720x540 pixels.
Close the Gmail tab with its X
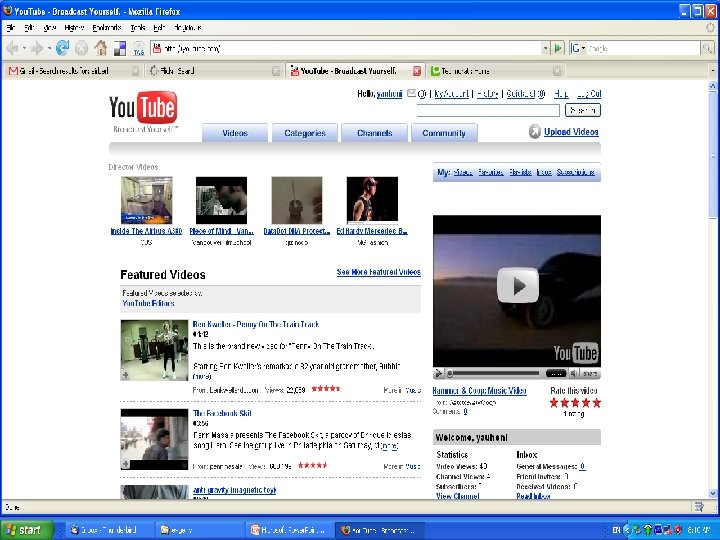tap(135, 71)
